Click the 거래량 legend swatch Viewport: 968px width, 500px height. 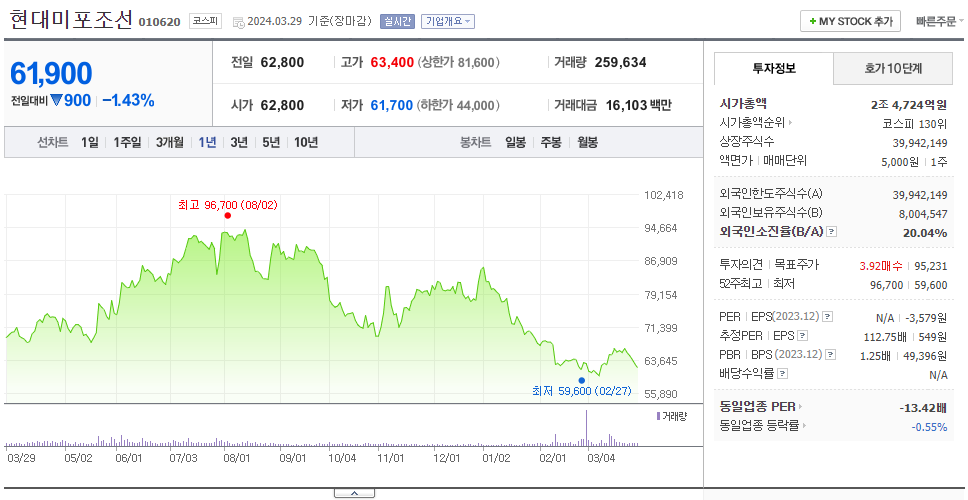point(658,416)
